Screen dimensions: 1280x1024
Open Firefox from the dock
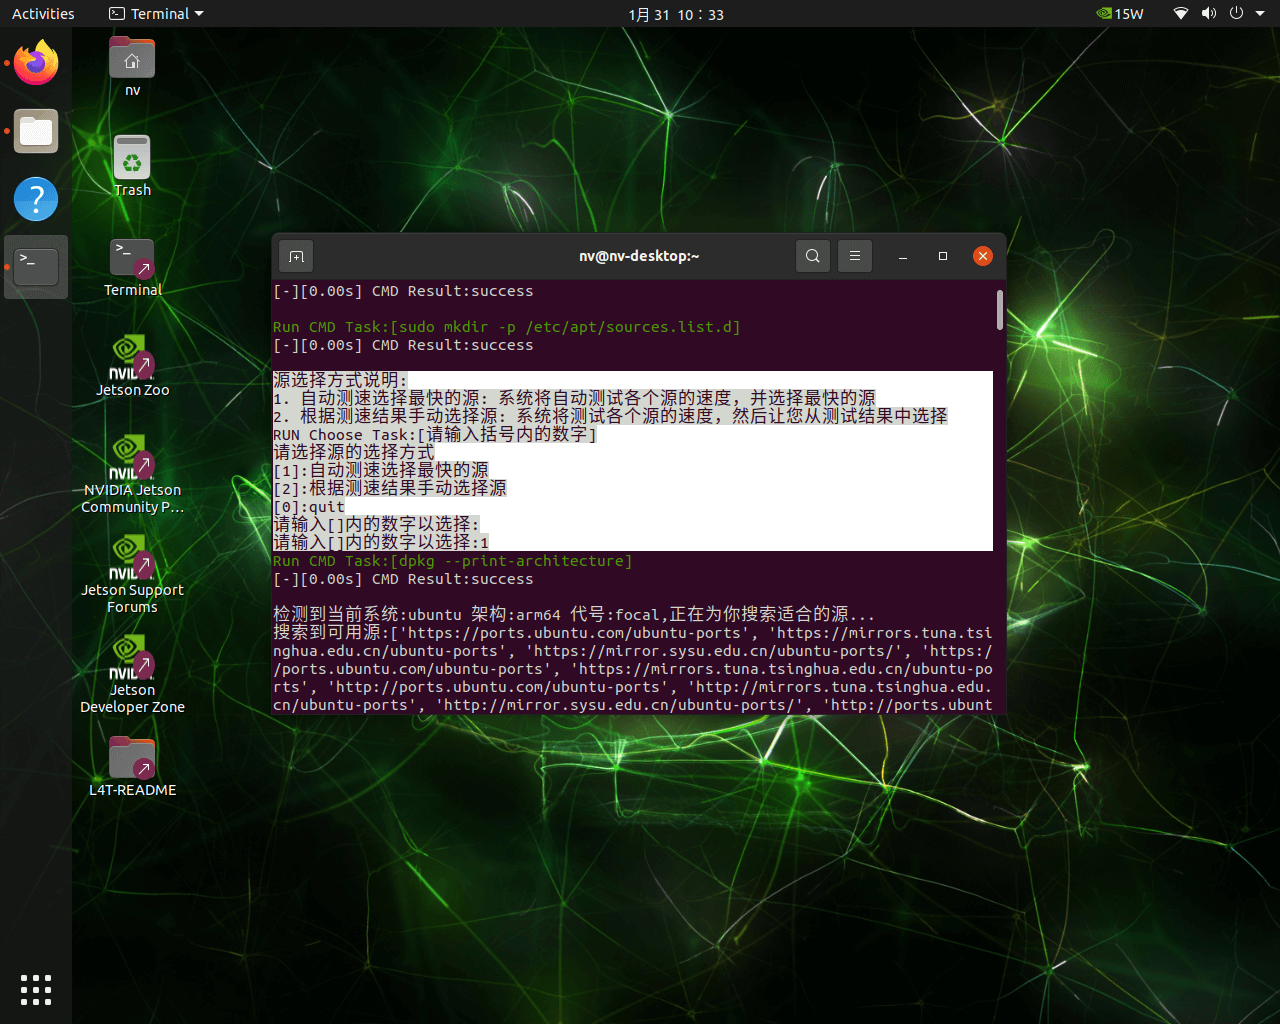pyautogui.click(x=36, y=64)
